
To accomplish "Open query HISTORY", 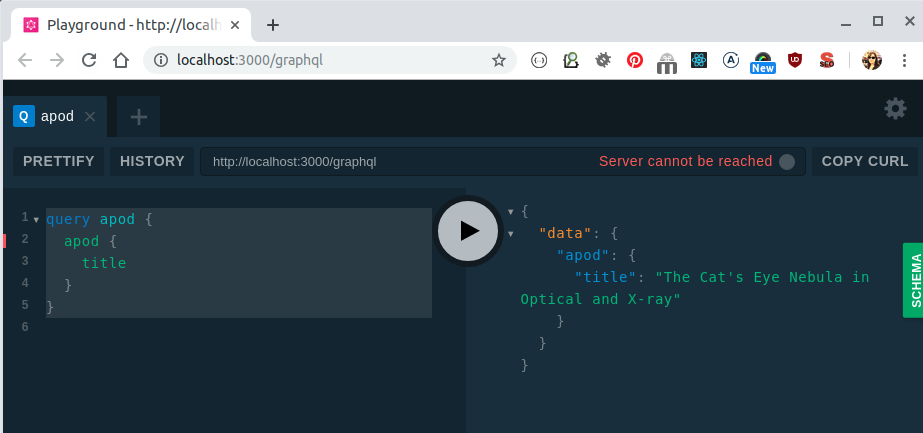I will (x=152, y=161).
